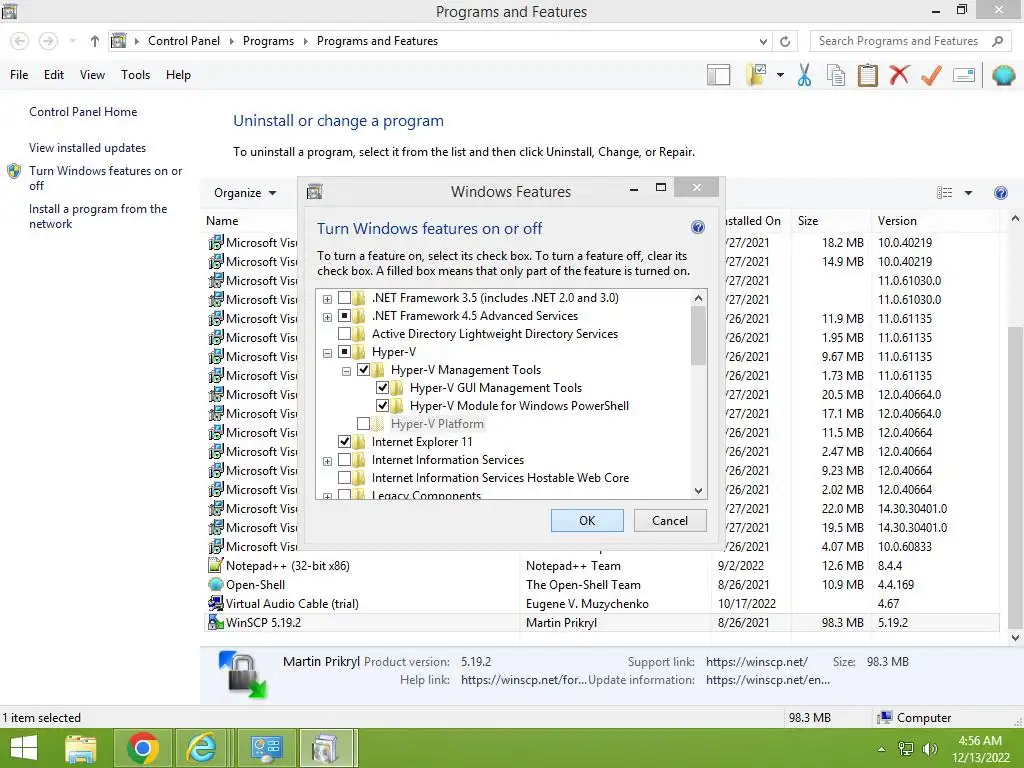Expand the .NET Framework 4.5 Advanced Services node
The image size is (1024, 768).
pos(327,317)
